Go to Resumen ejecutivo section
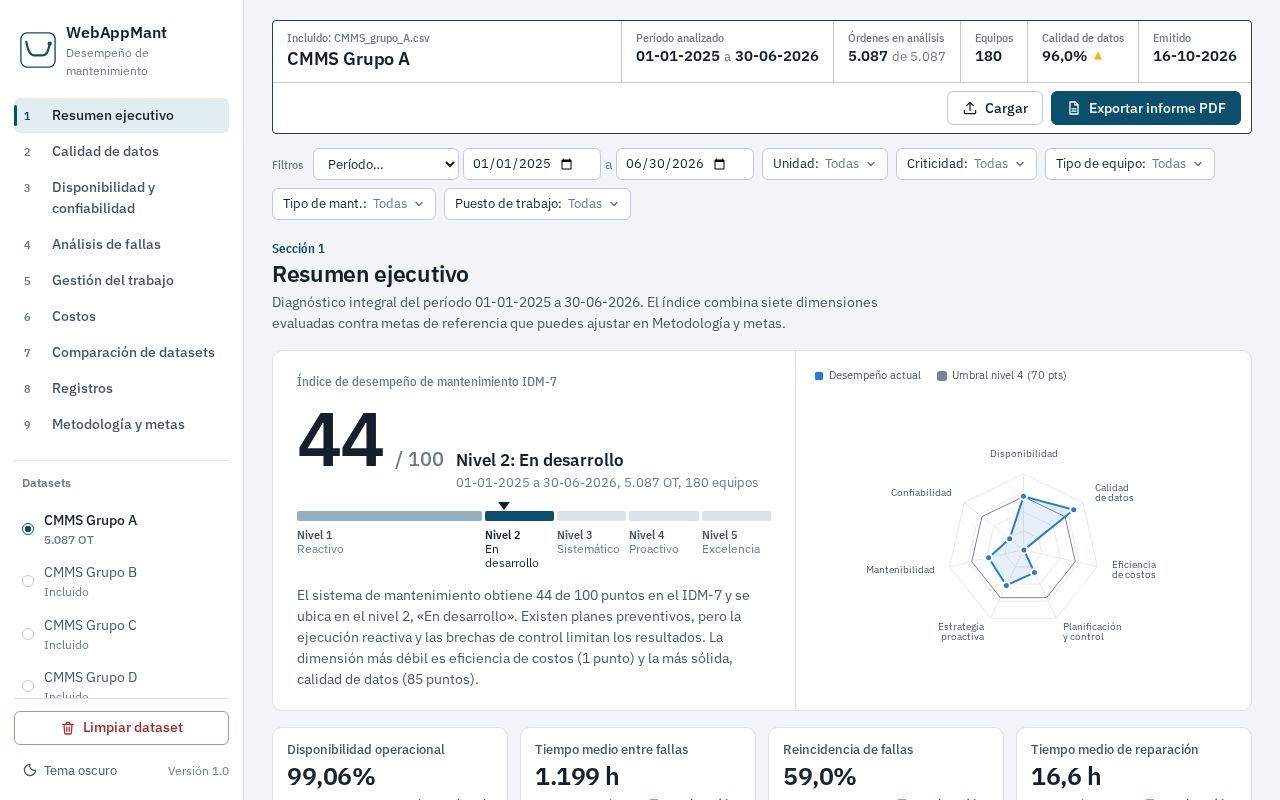The height and width of the screenshot is (800, 1280). pyautogui.click(x=121, y=115)
